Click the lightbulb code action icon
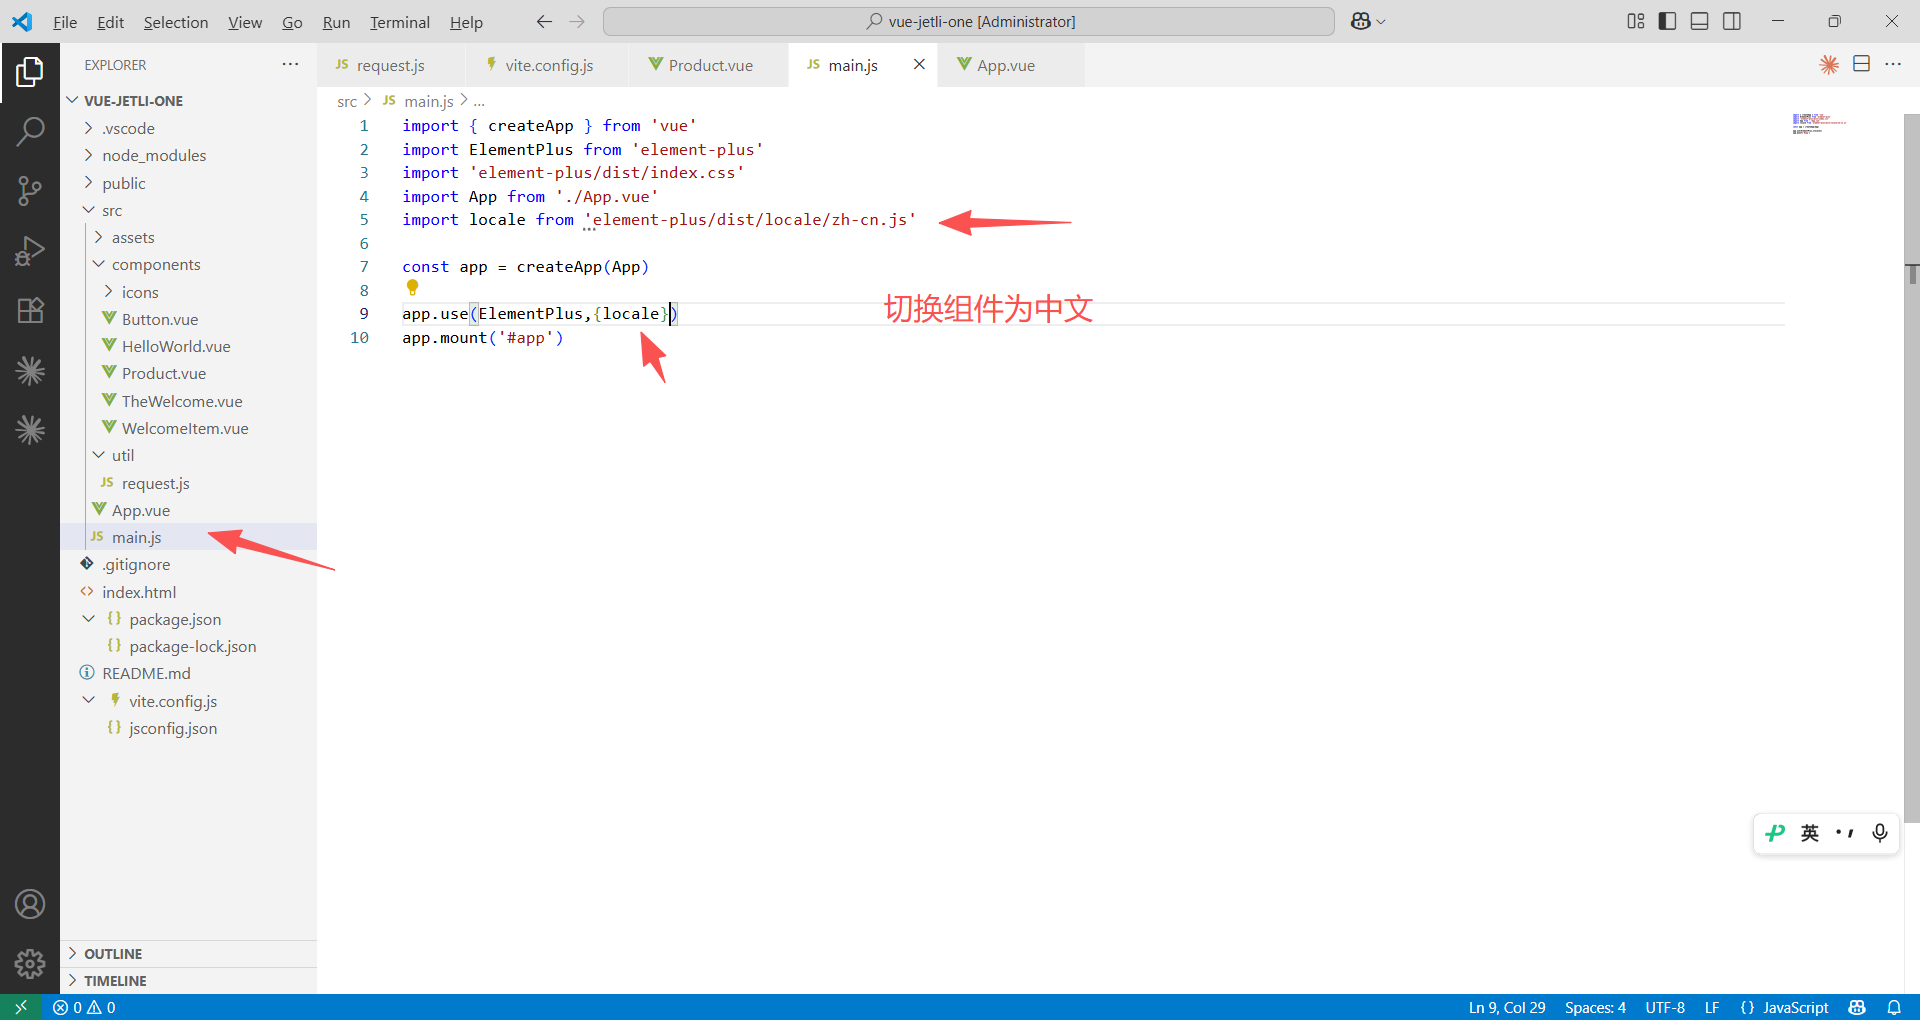The width and height of the screenshot is (1920, 1020). tap(412, 288)
